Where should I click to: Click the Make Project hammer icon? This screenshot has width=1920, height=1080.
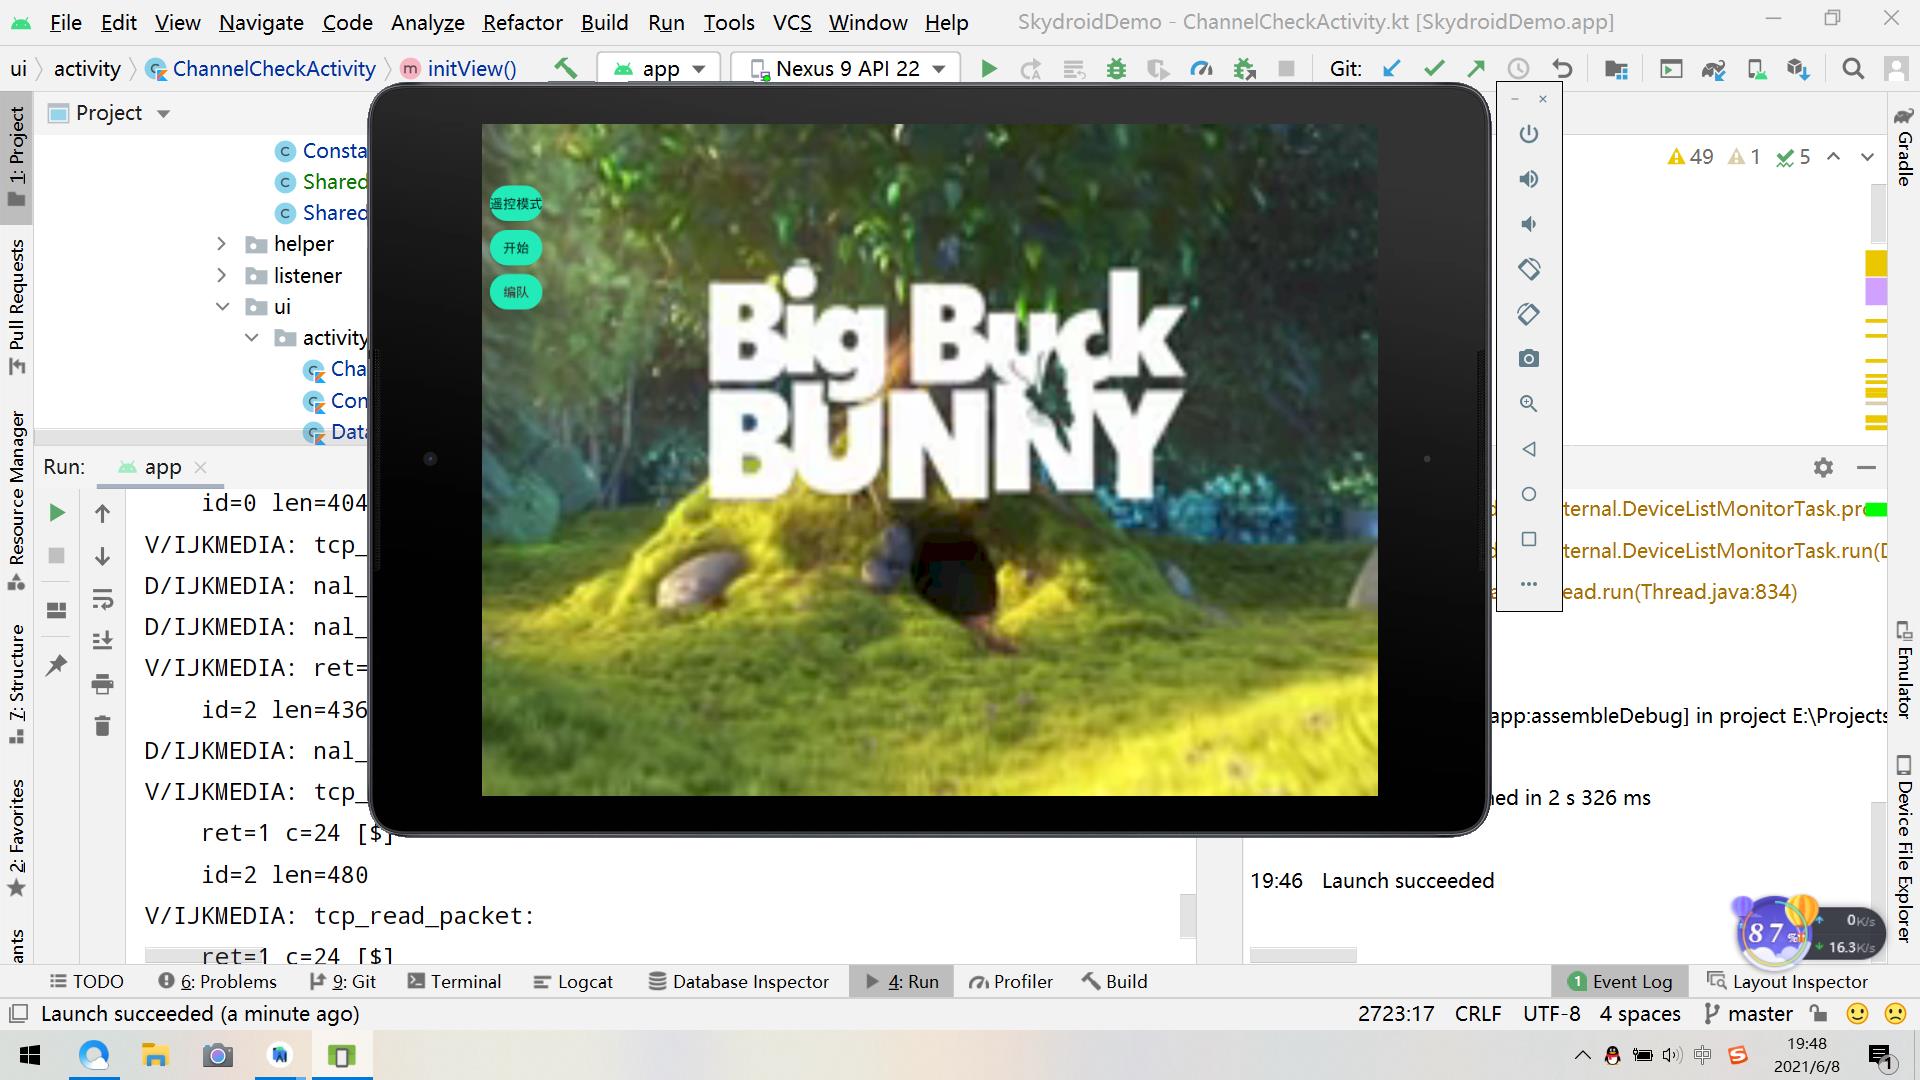[x=566, y=68]
